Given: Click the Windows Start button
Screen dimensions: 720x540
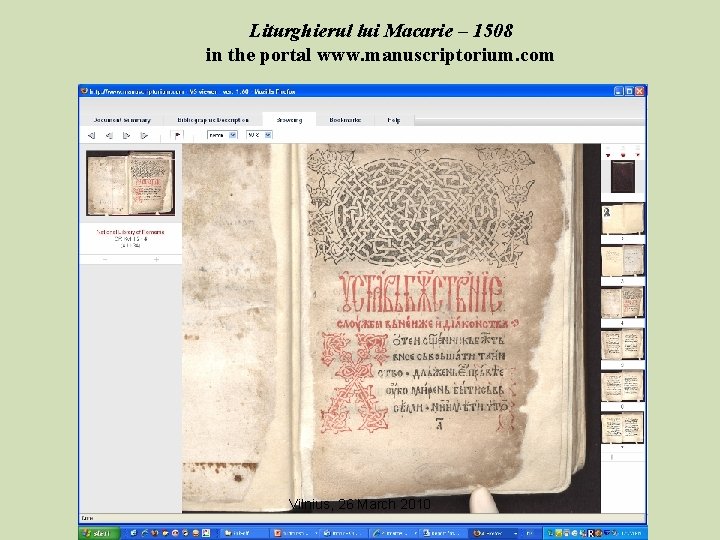Looking at the screenshot, I should [100, 533].
